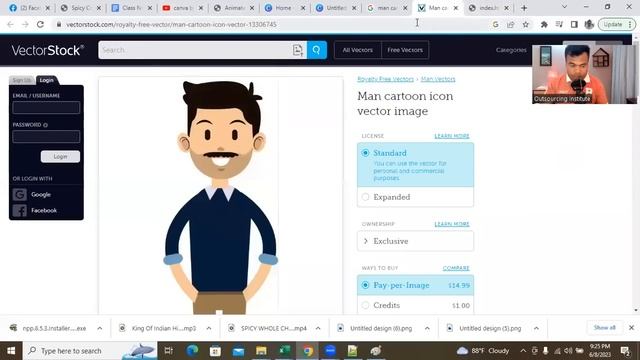Screen dimensions: 640x360
Task: Open Excel from the taskbar
Action: coord(284,351)
